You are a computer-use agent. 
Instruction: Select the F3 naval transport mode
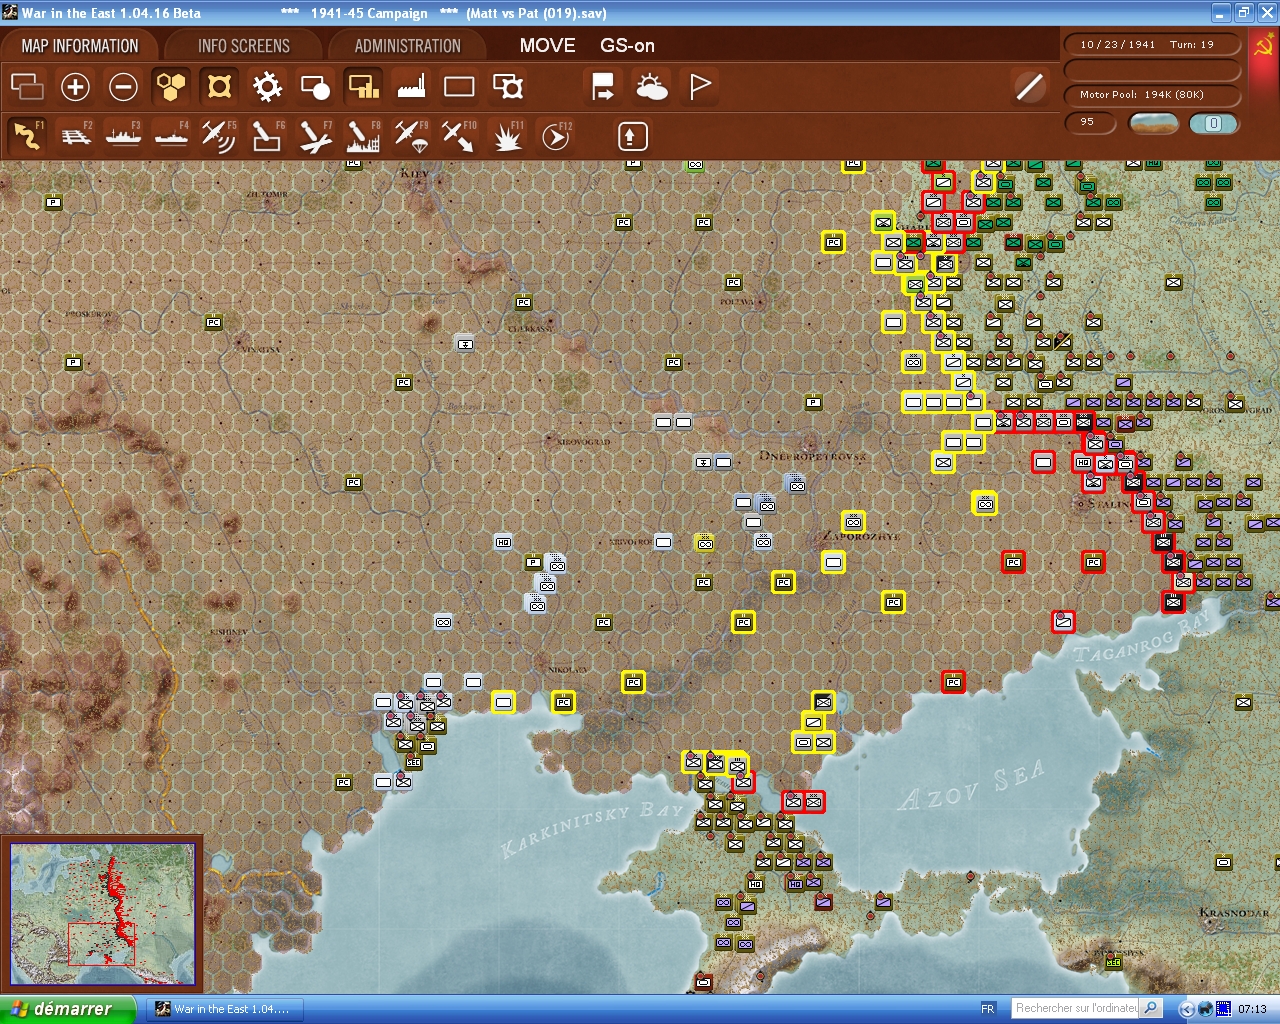tap(123, 136)
